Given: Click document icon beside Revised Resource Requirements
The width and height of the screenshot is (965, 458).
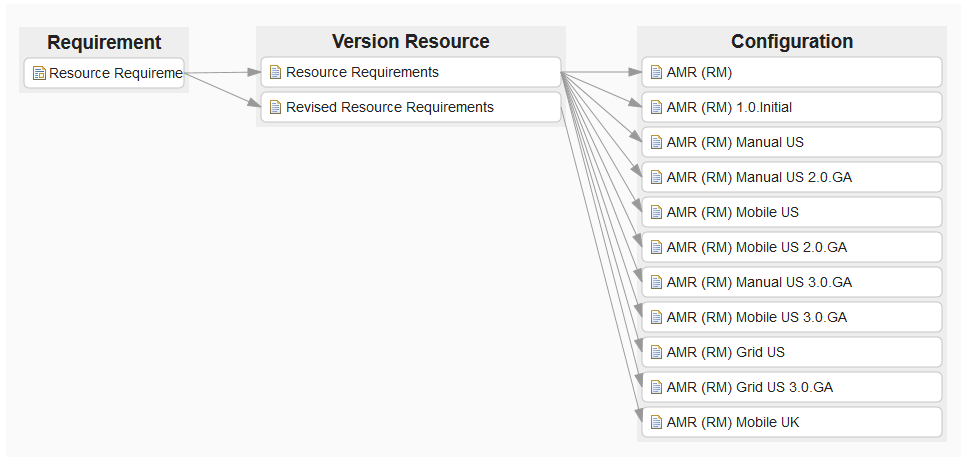Looking at the screenshot, I should [x=276, y=107].
